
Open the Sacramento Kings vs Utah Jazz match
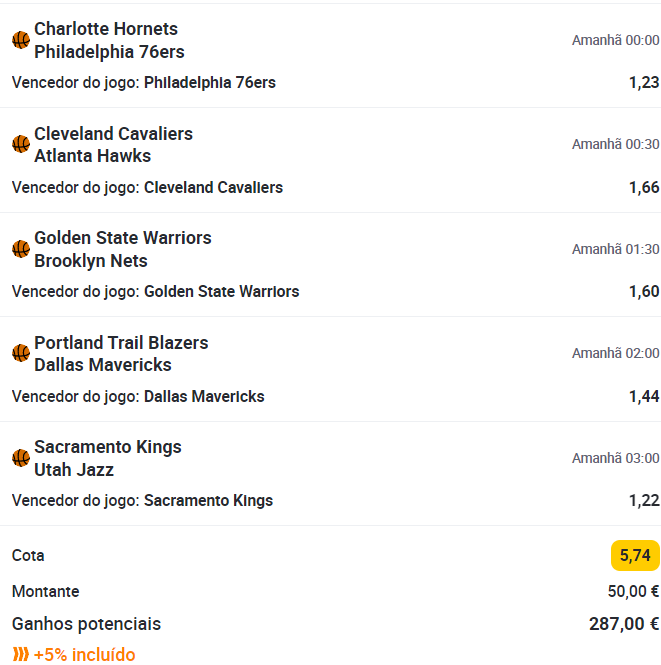pyautogui.click(x=107, y=458)
